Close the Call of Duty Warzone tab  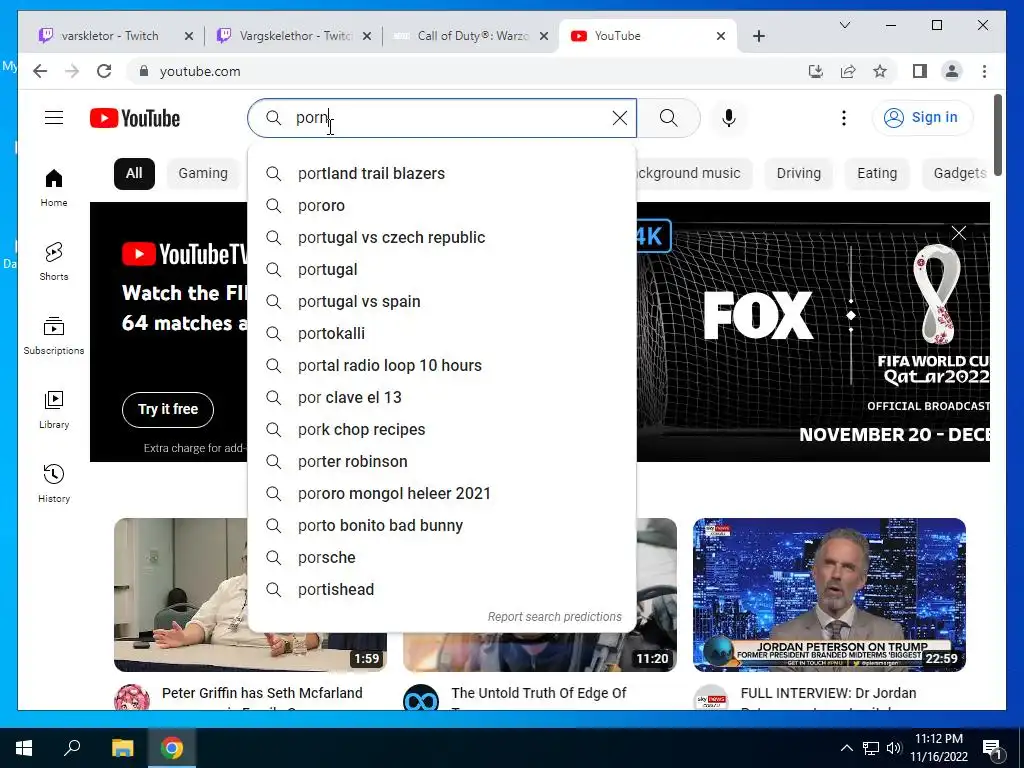click(543, 36)
